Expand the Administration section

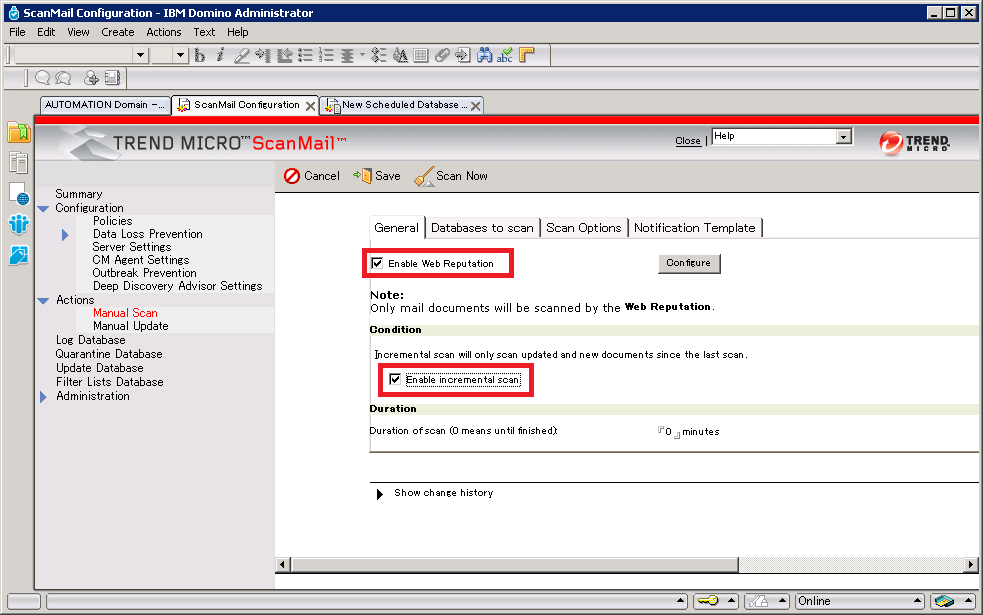43,397
